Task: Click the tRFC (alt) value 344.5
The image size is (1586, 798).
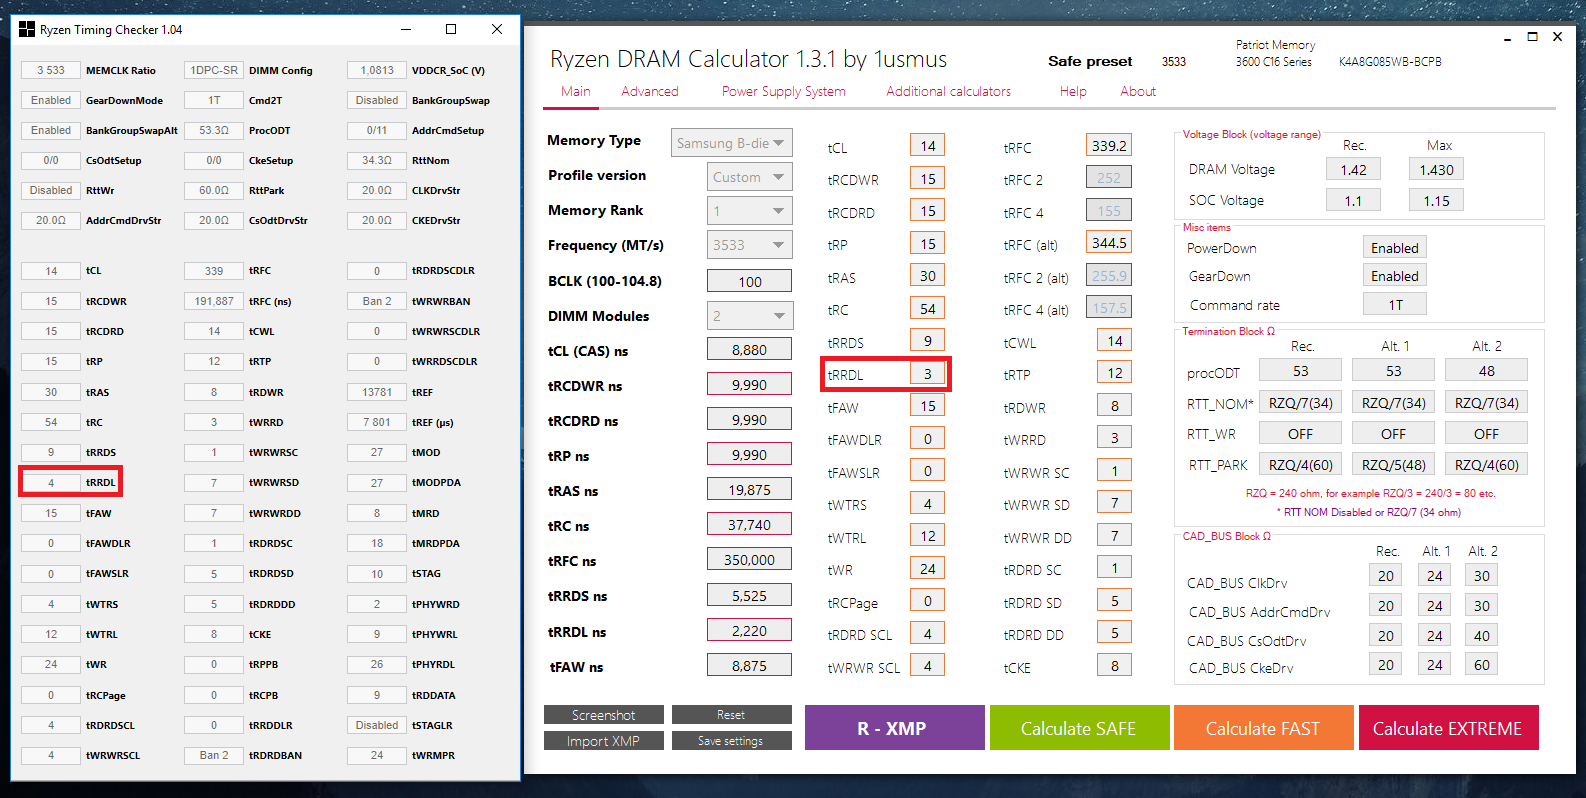Action: tap(1109, 243)
